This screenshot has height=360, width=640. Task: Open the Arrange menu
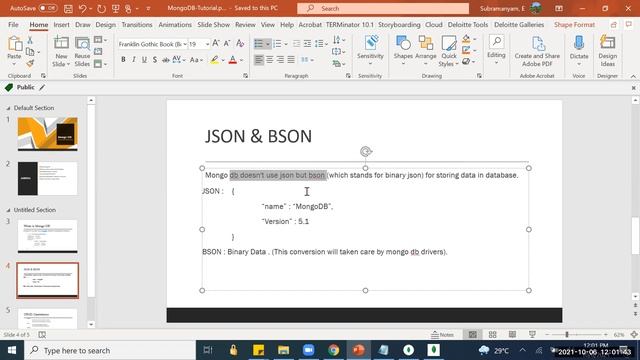[x=426, y=51]
